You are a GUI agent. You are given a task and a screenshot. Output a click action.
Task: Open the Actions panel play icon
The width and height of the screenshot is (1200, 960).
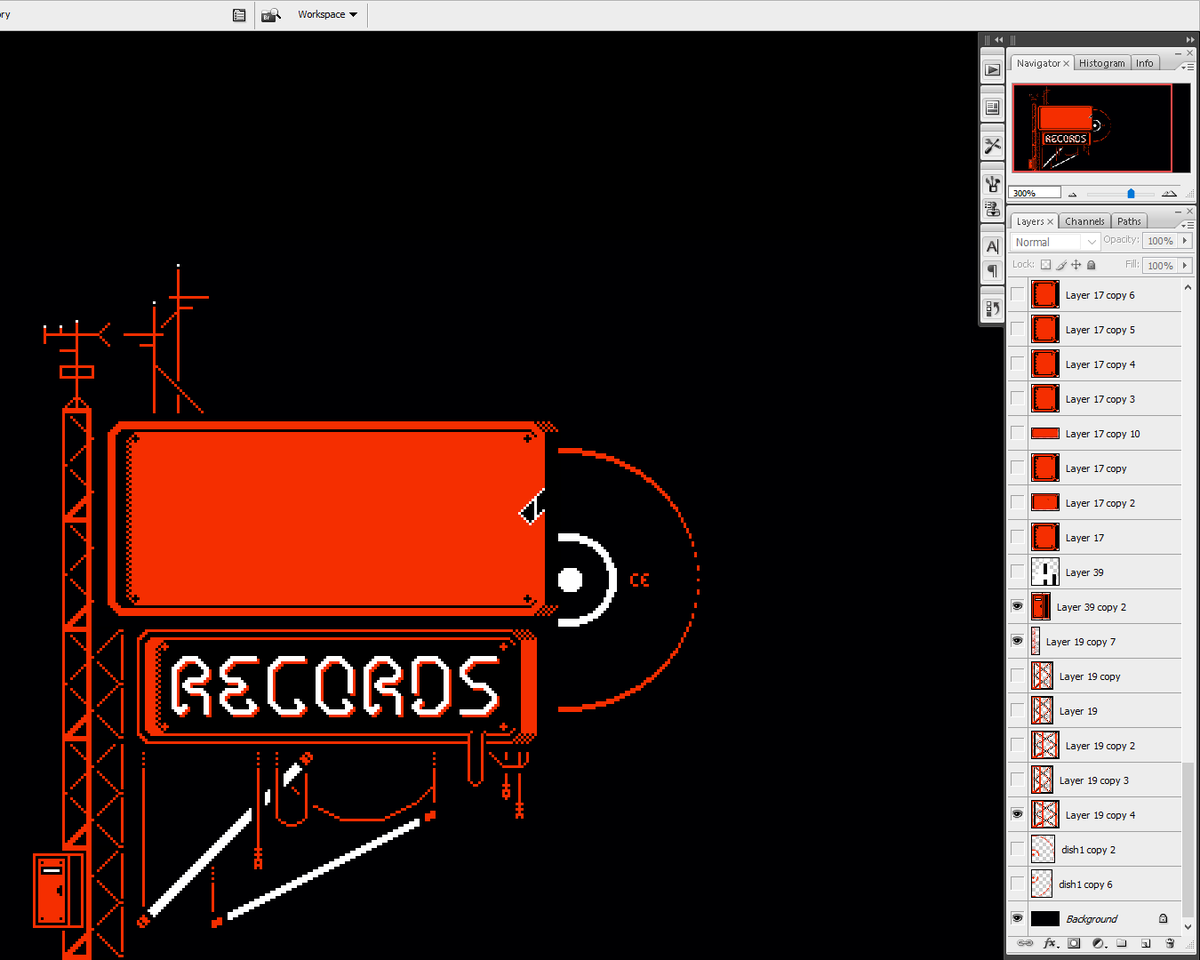pos(992,70)
